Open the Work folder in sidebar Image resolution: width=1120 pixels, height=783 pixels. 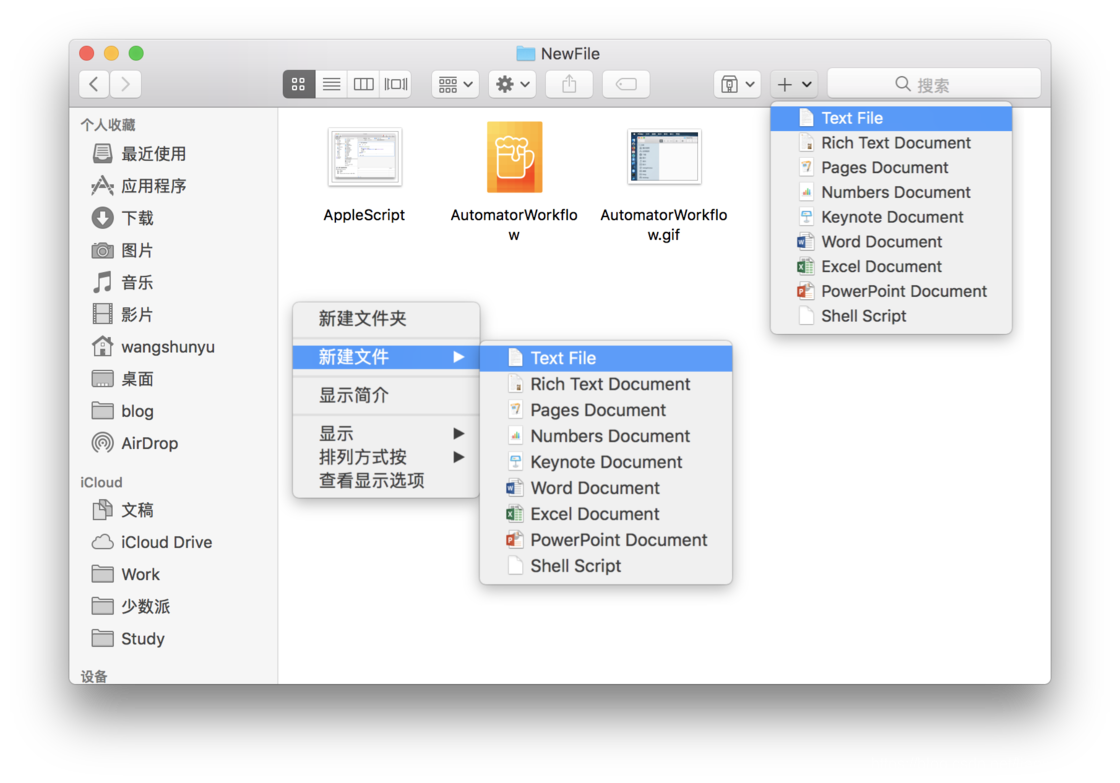tap(126, 574)
